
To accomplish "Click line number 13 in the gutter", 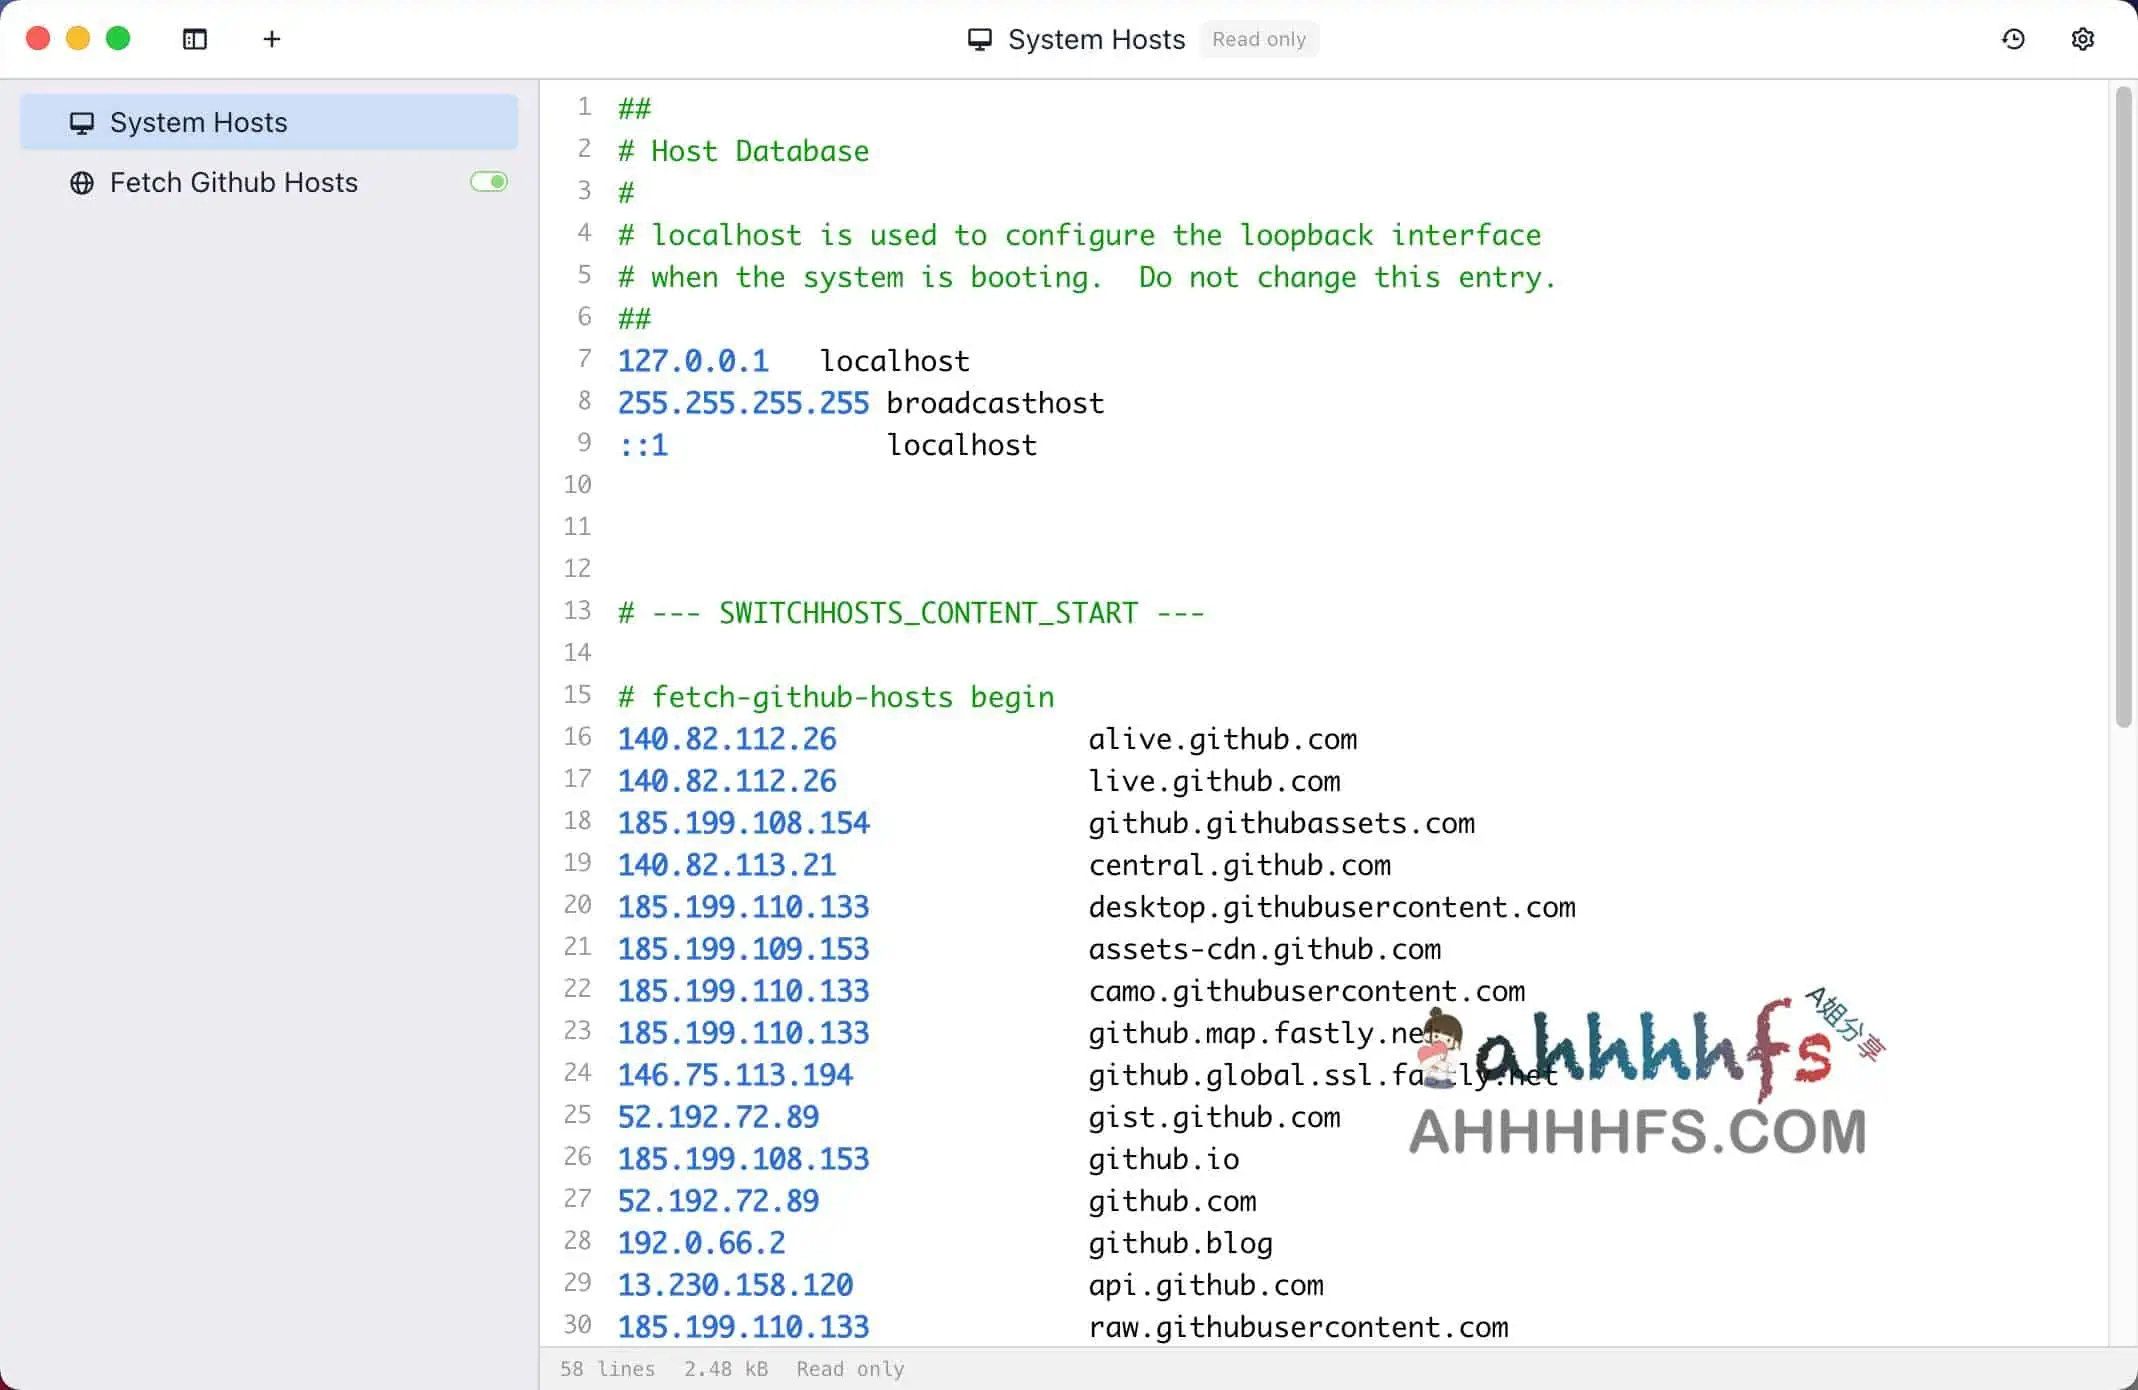I will point(577,611).
